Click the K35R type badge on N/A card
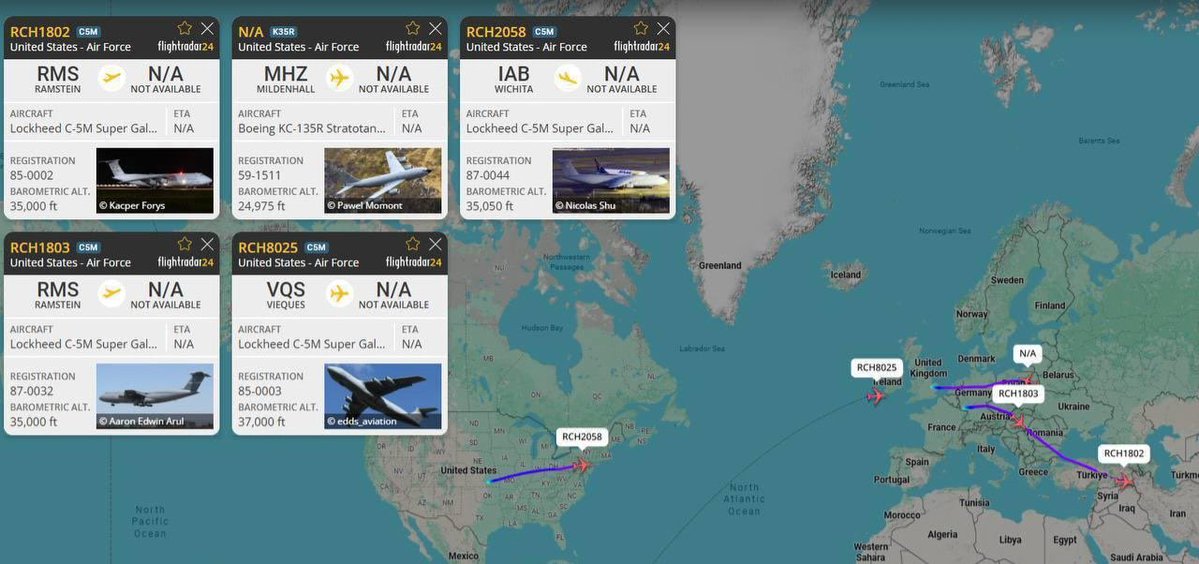 (x=283, y=32)
